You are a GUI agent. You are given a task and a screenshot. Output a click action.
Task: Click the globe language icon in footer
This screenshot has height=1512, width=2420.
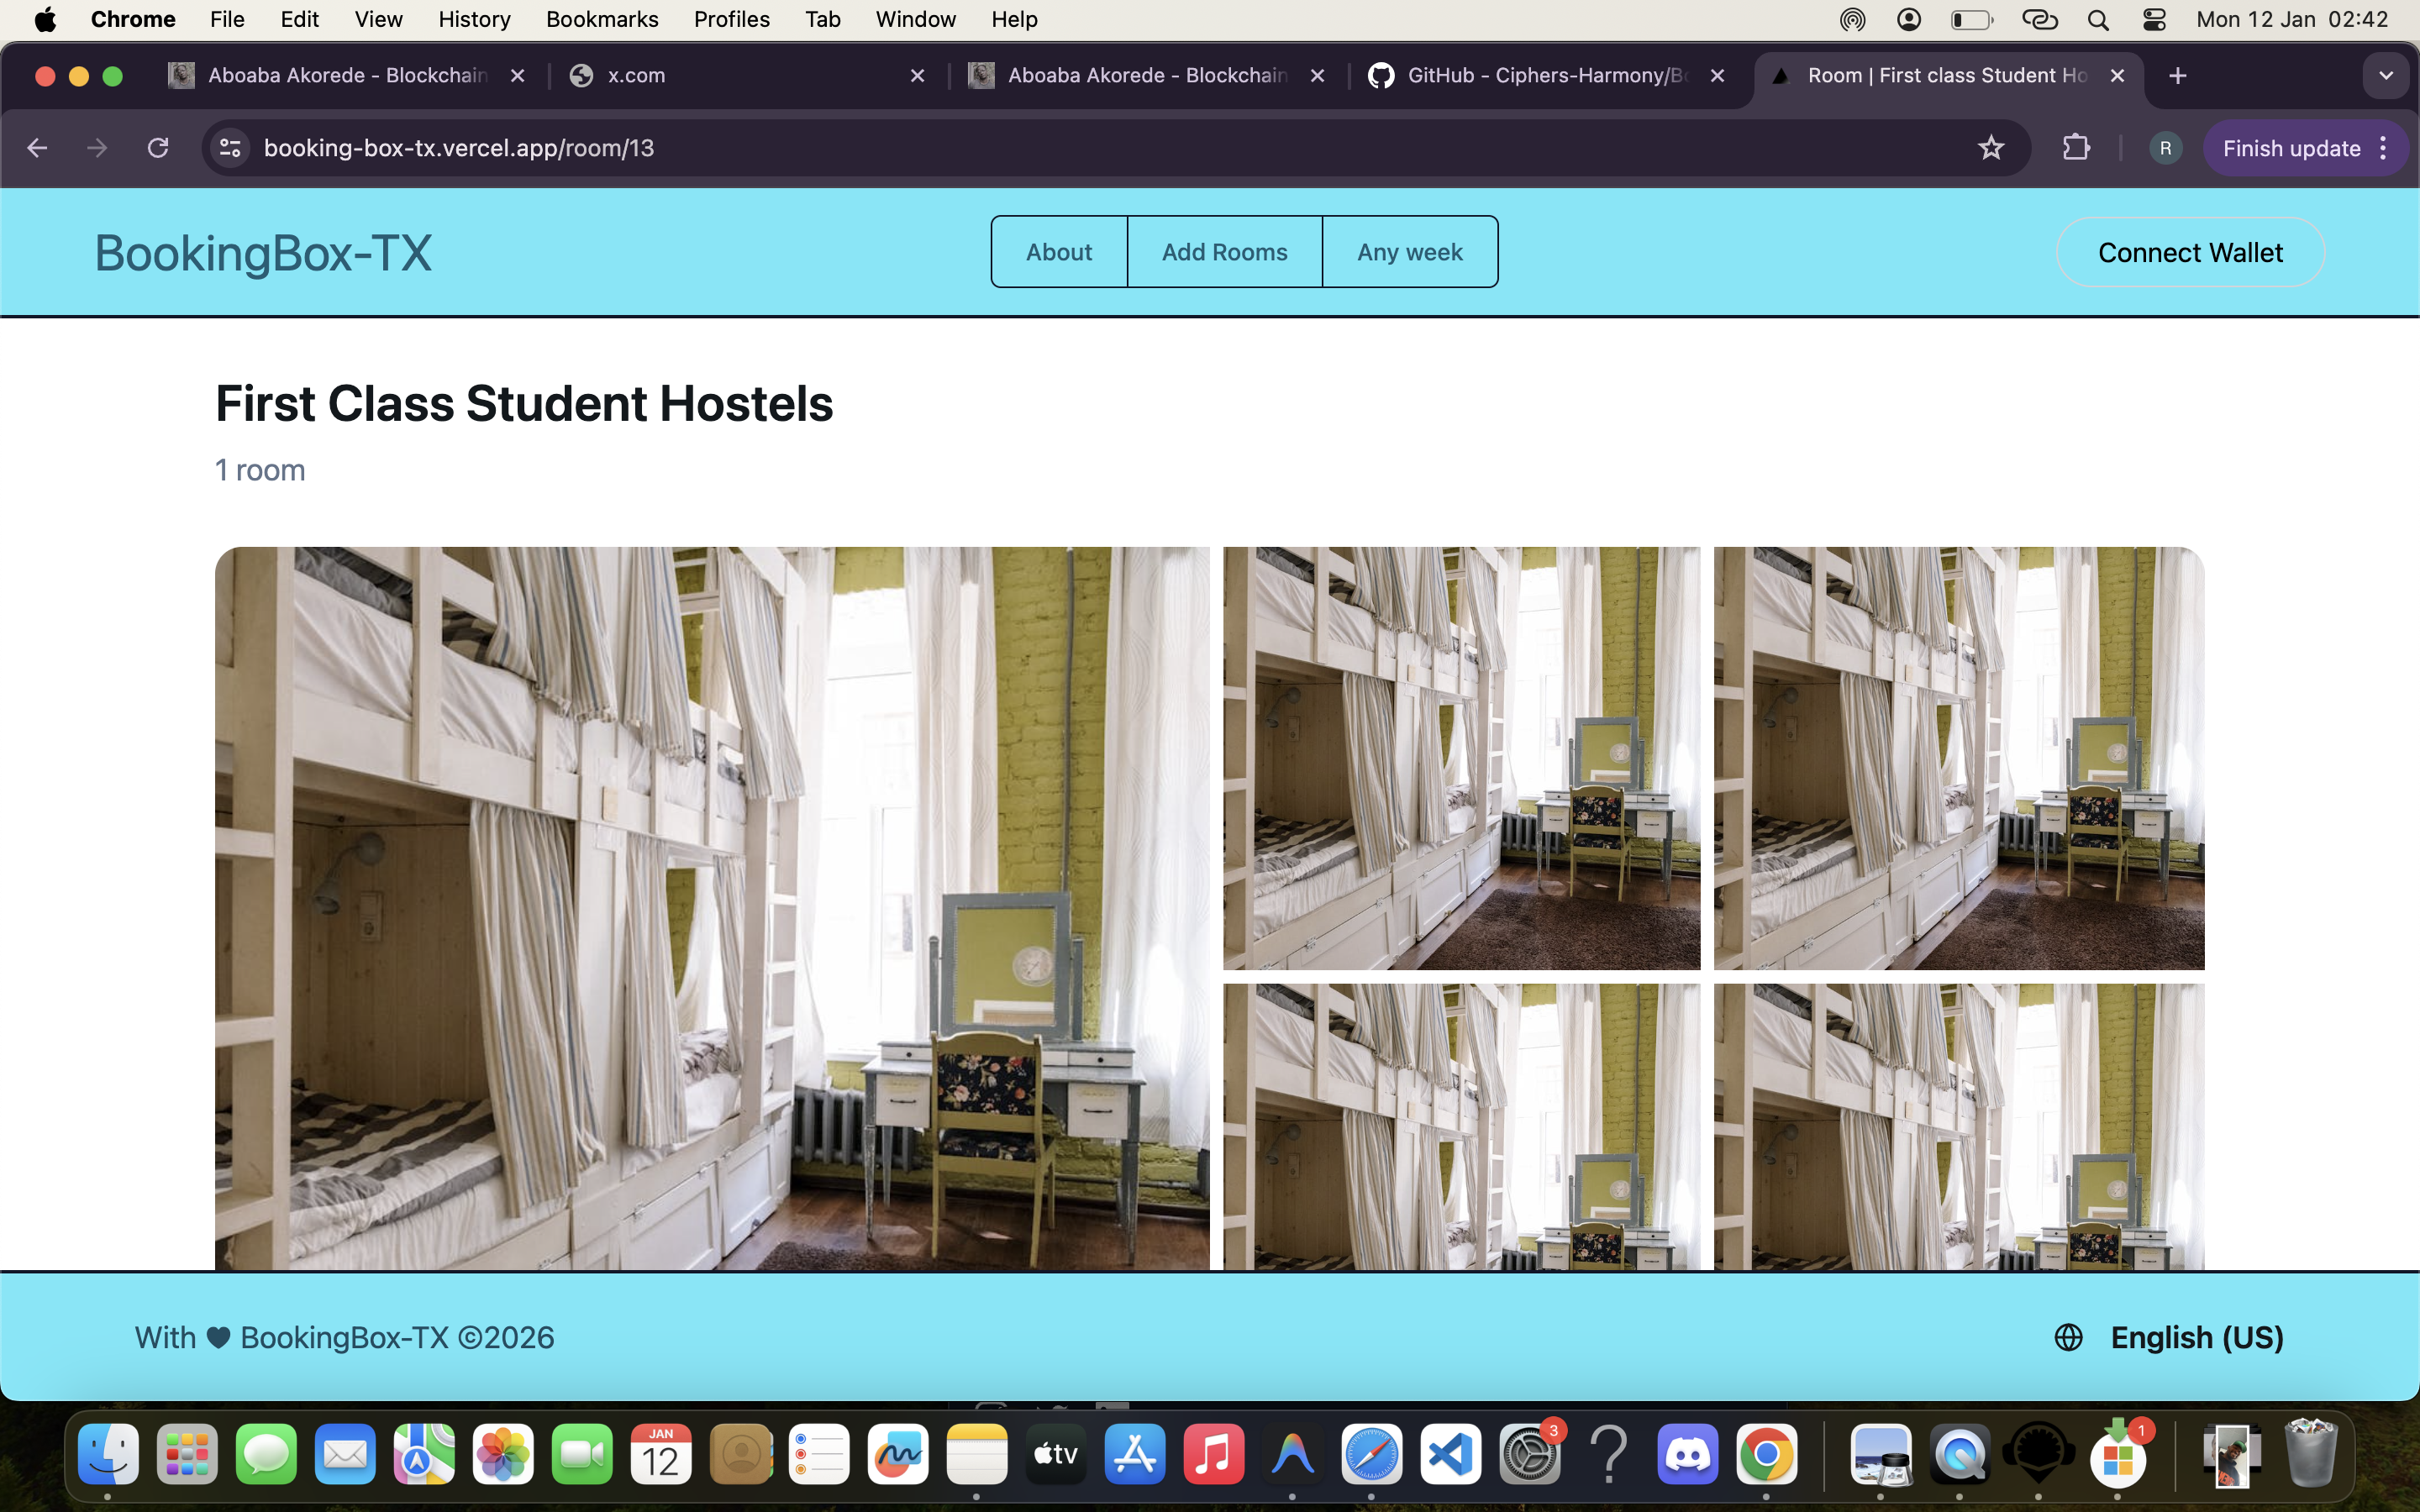tap(2068, 1337)
